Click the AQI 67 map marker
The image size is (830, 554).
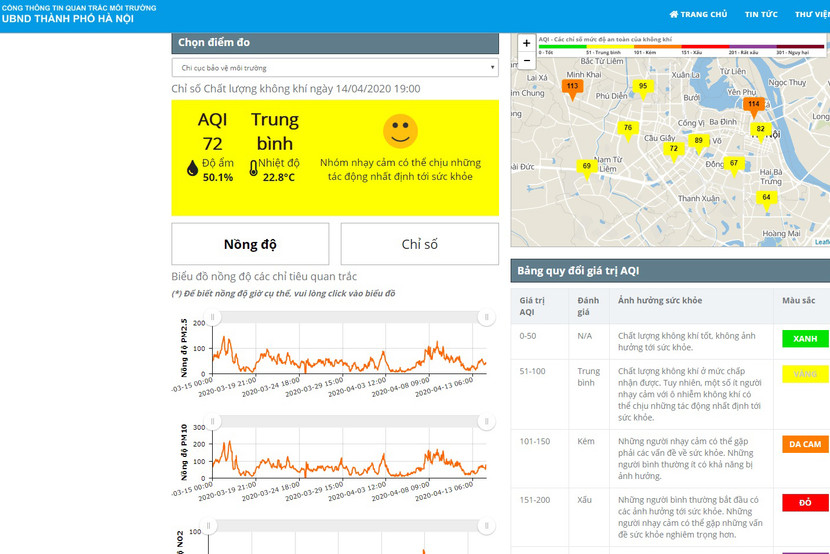pyautogui.click(x=733, y=163)
